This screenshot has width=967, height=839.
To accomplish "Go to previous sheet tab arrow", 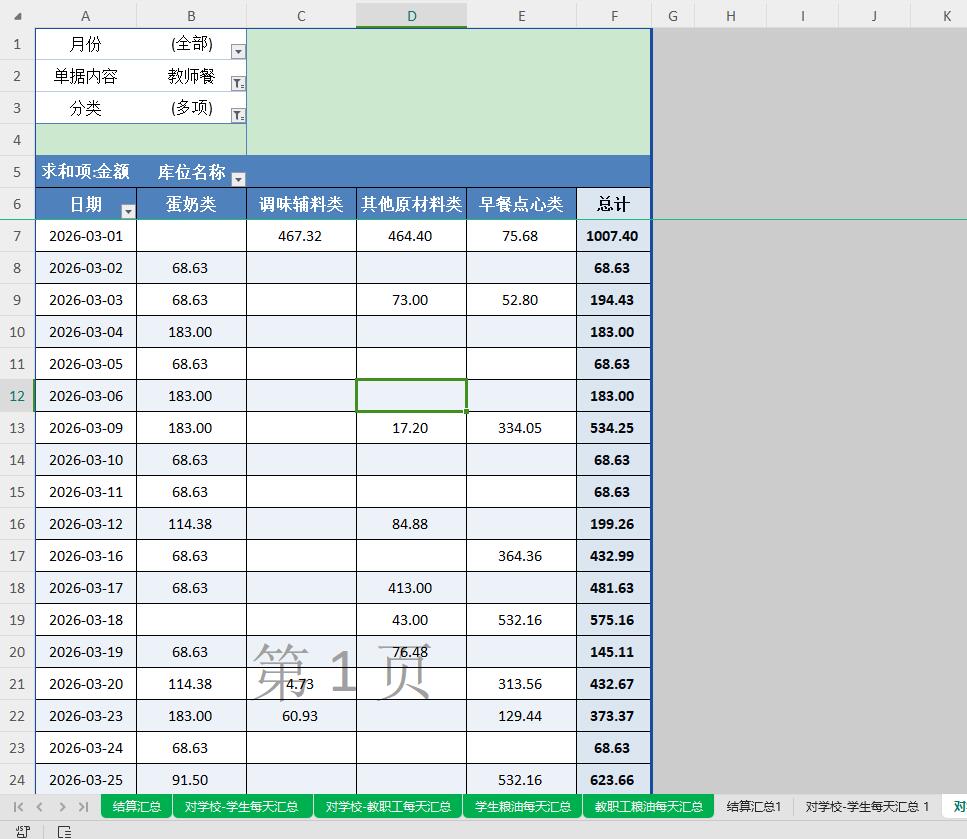I will 39,806.
